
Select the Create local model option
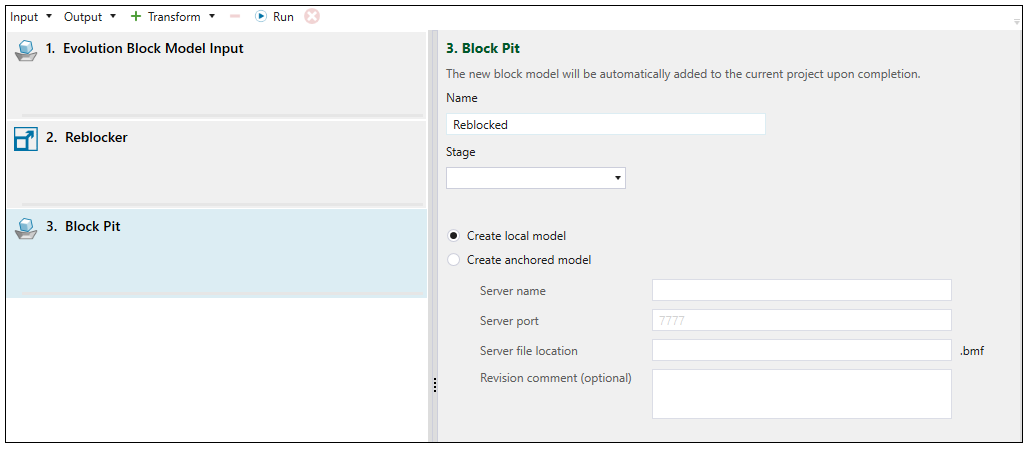(x=454, y=236)
